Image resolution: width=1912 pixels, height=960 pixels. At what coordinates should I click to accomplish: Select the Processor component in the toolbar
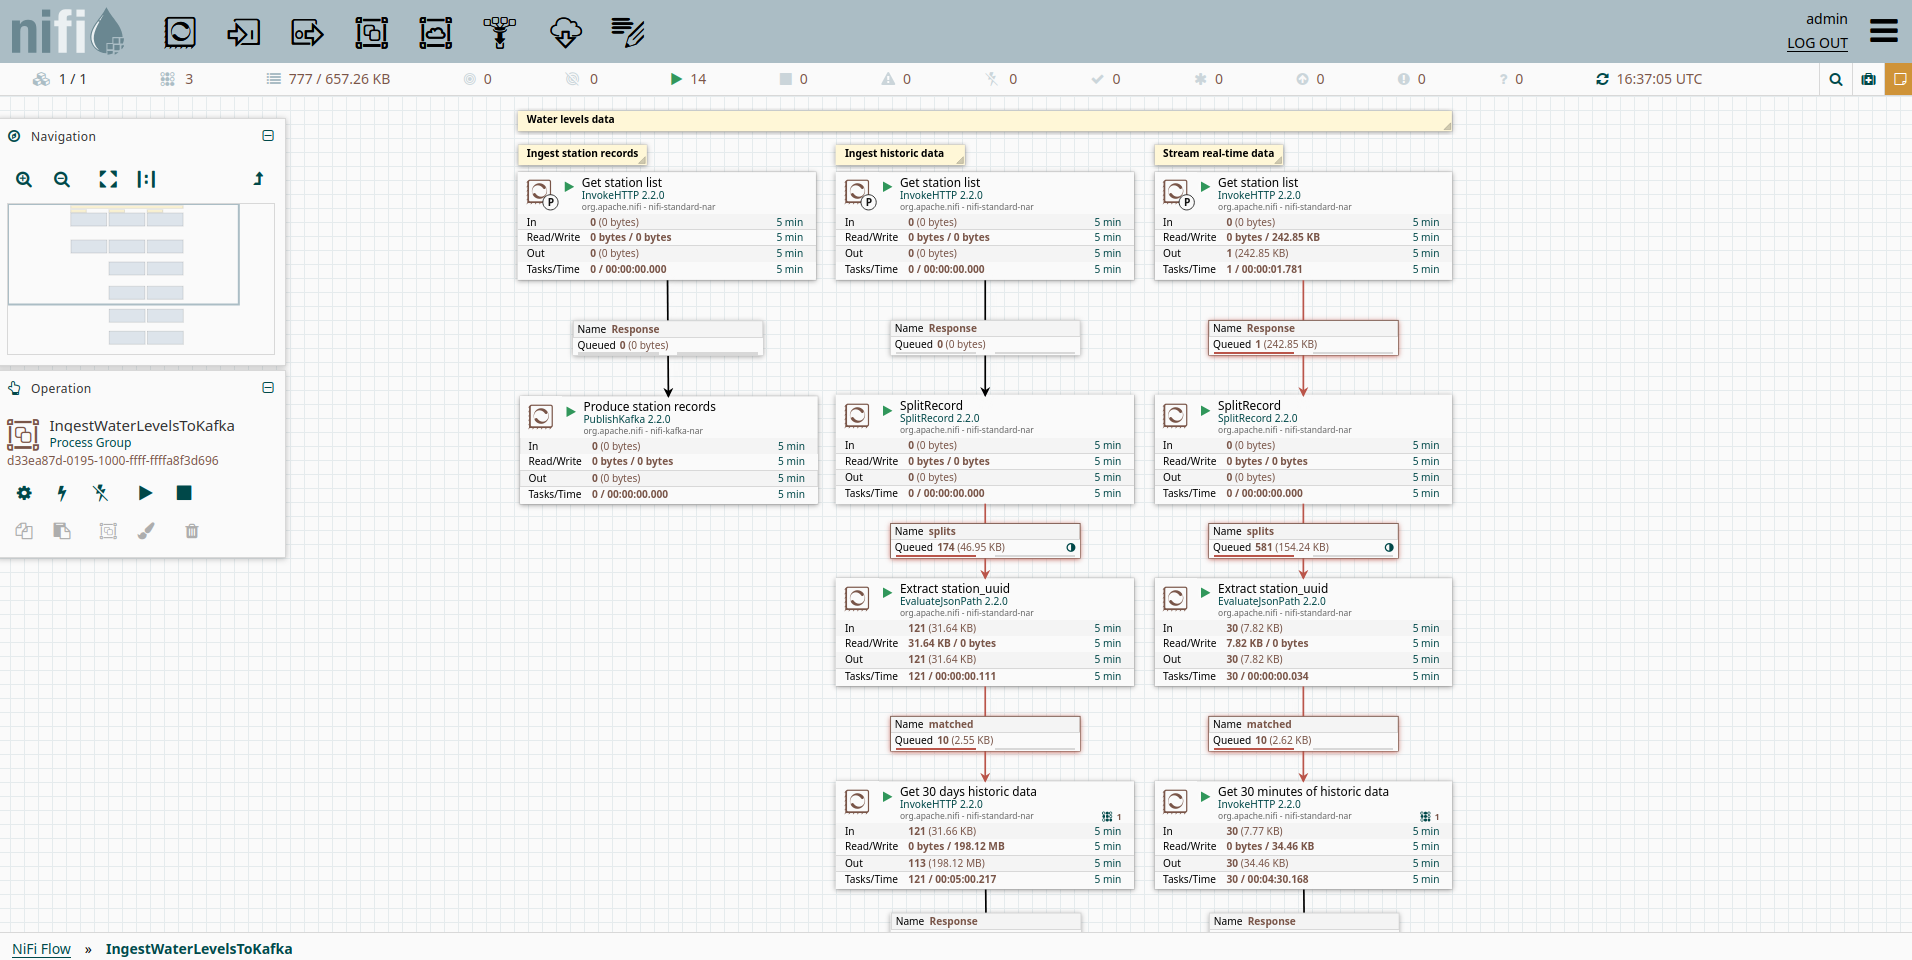pos(180,33)
